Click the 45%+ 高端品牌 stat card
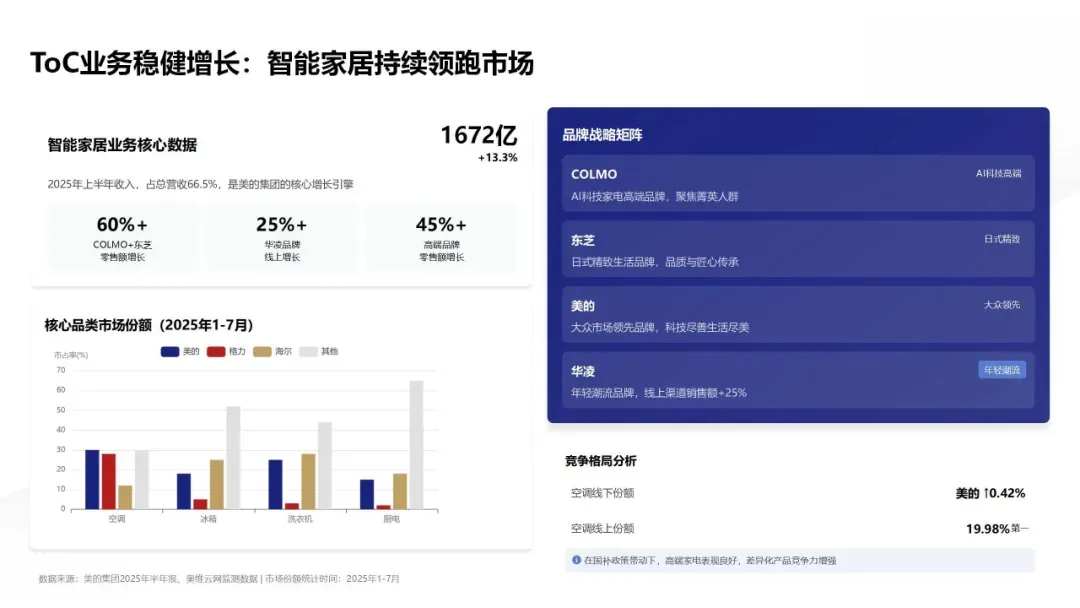 tap(442, 238)
